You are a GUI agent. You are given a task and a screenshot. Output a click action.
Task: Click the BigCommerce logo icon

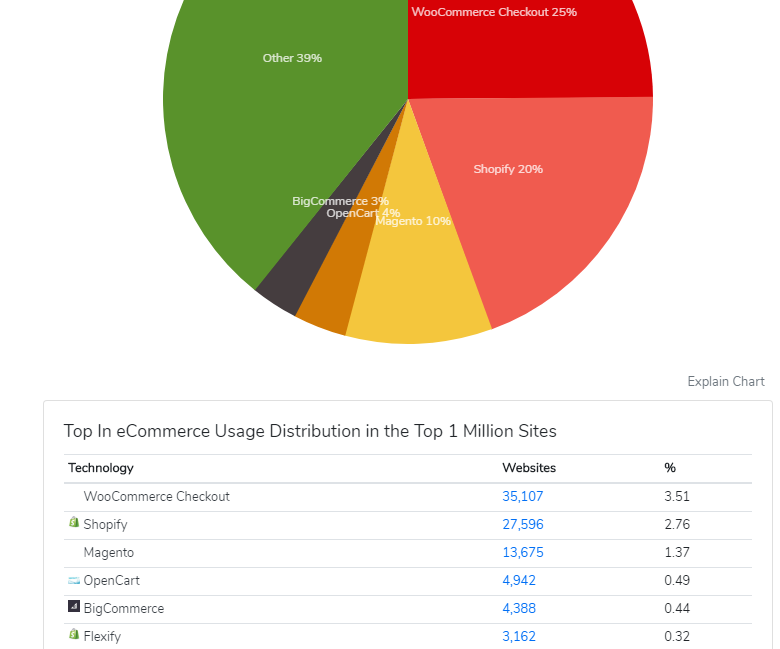click(74, 606)
